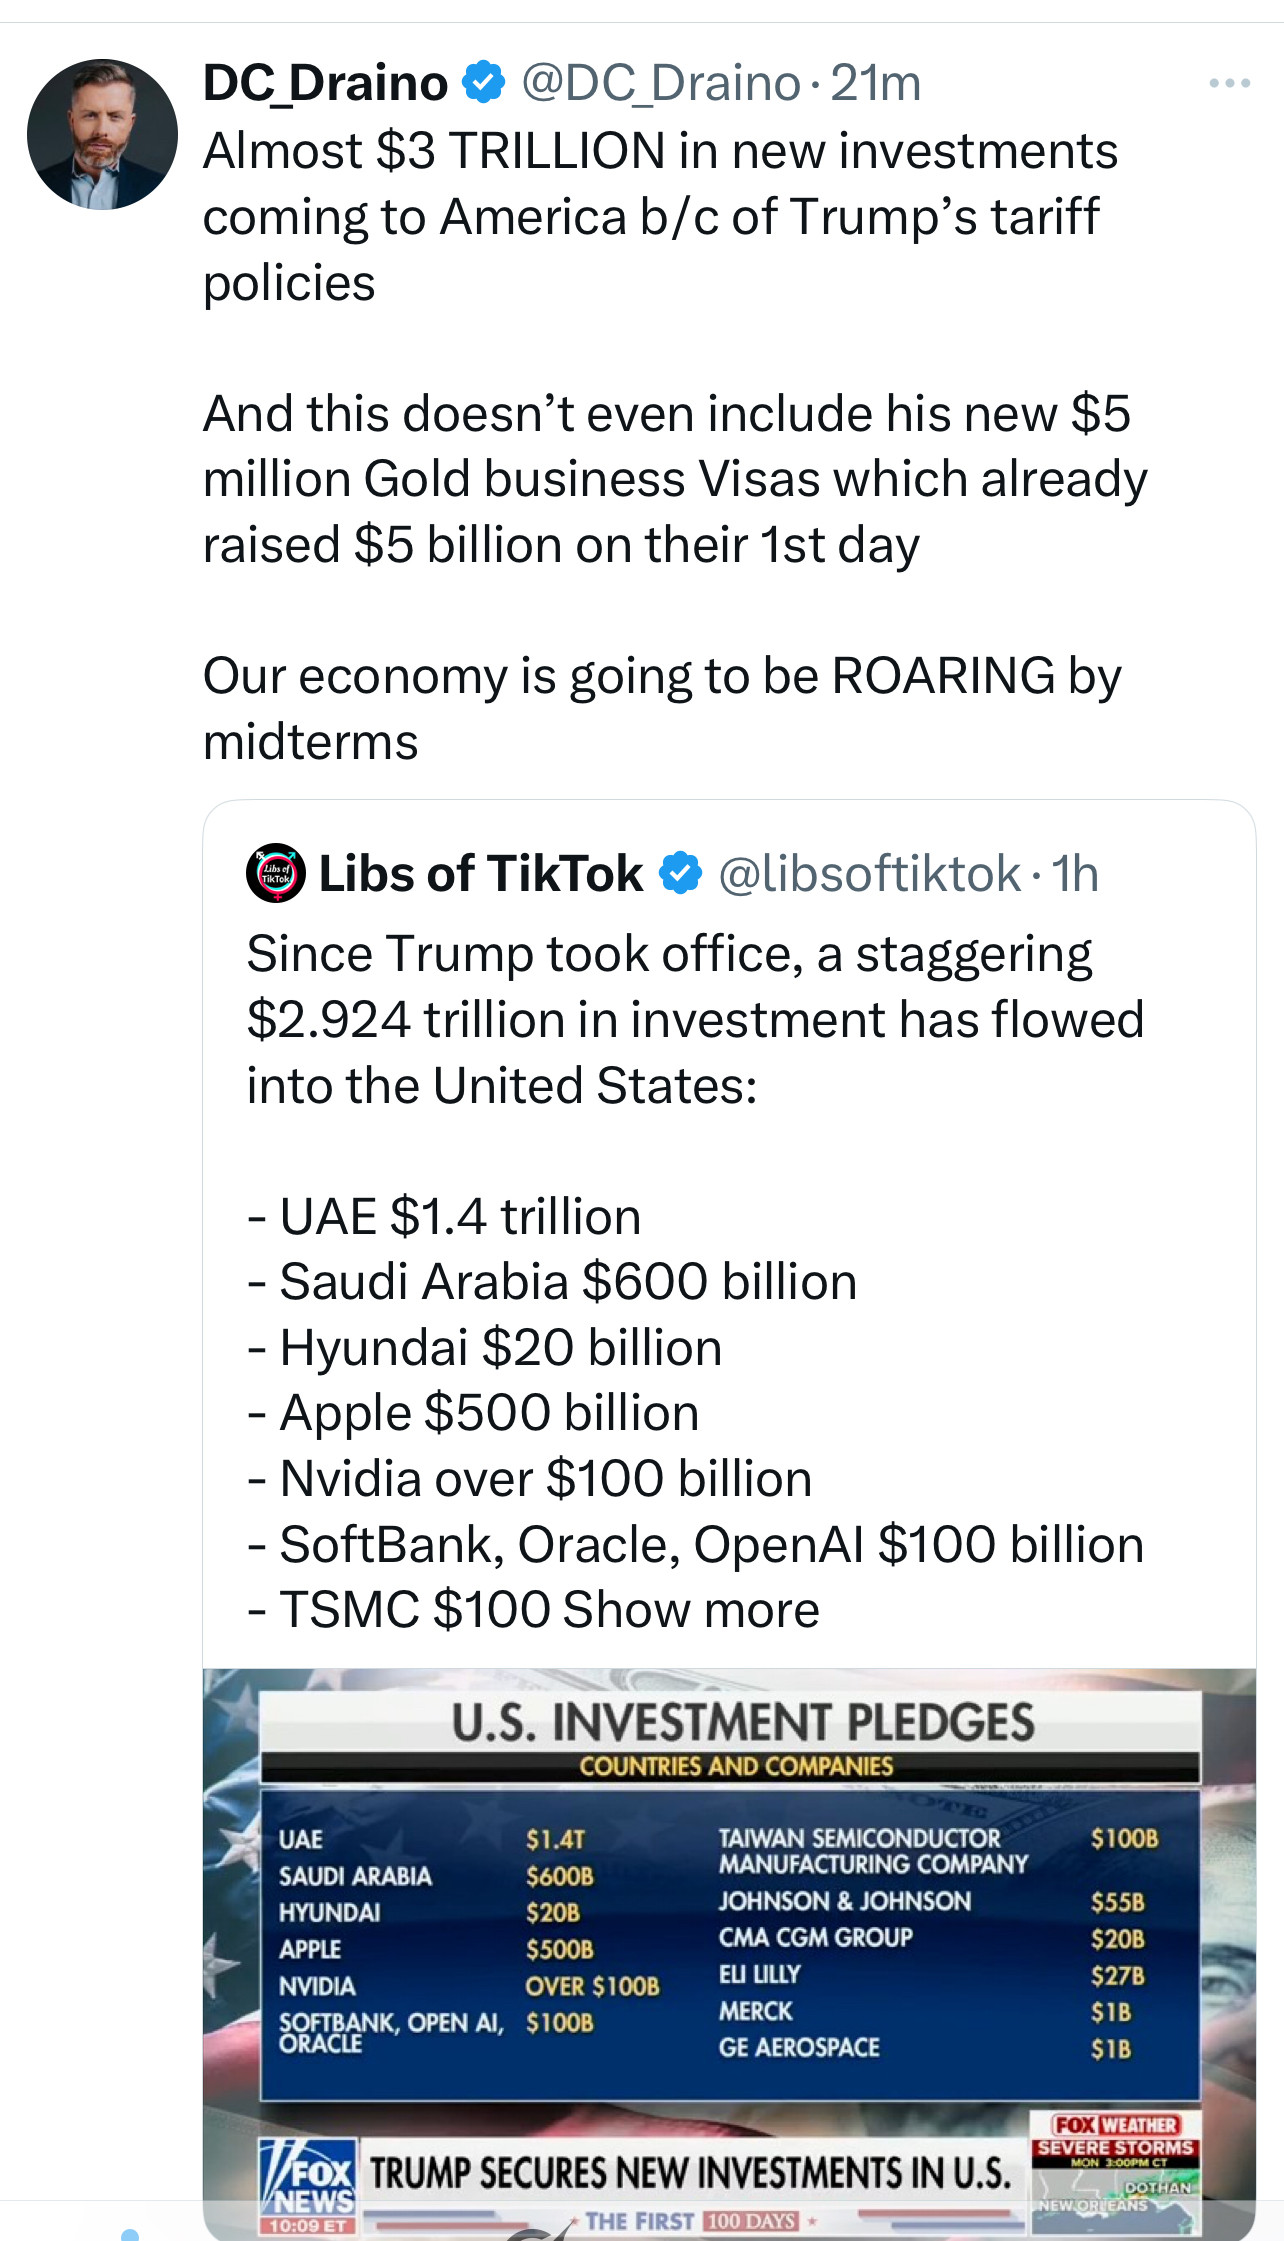Click the tweet text about $3 TRILLION
Screen dimensions: 1284x2241
pos(660,217)
